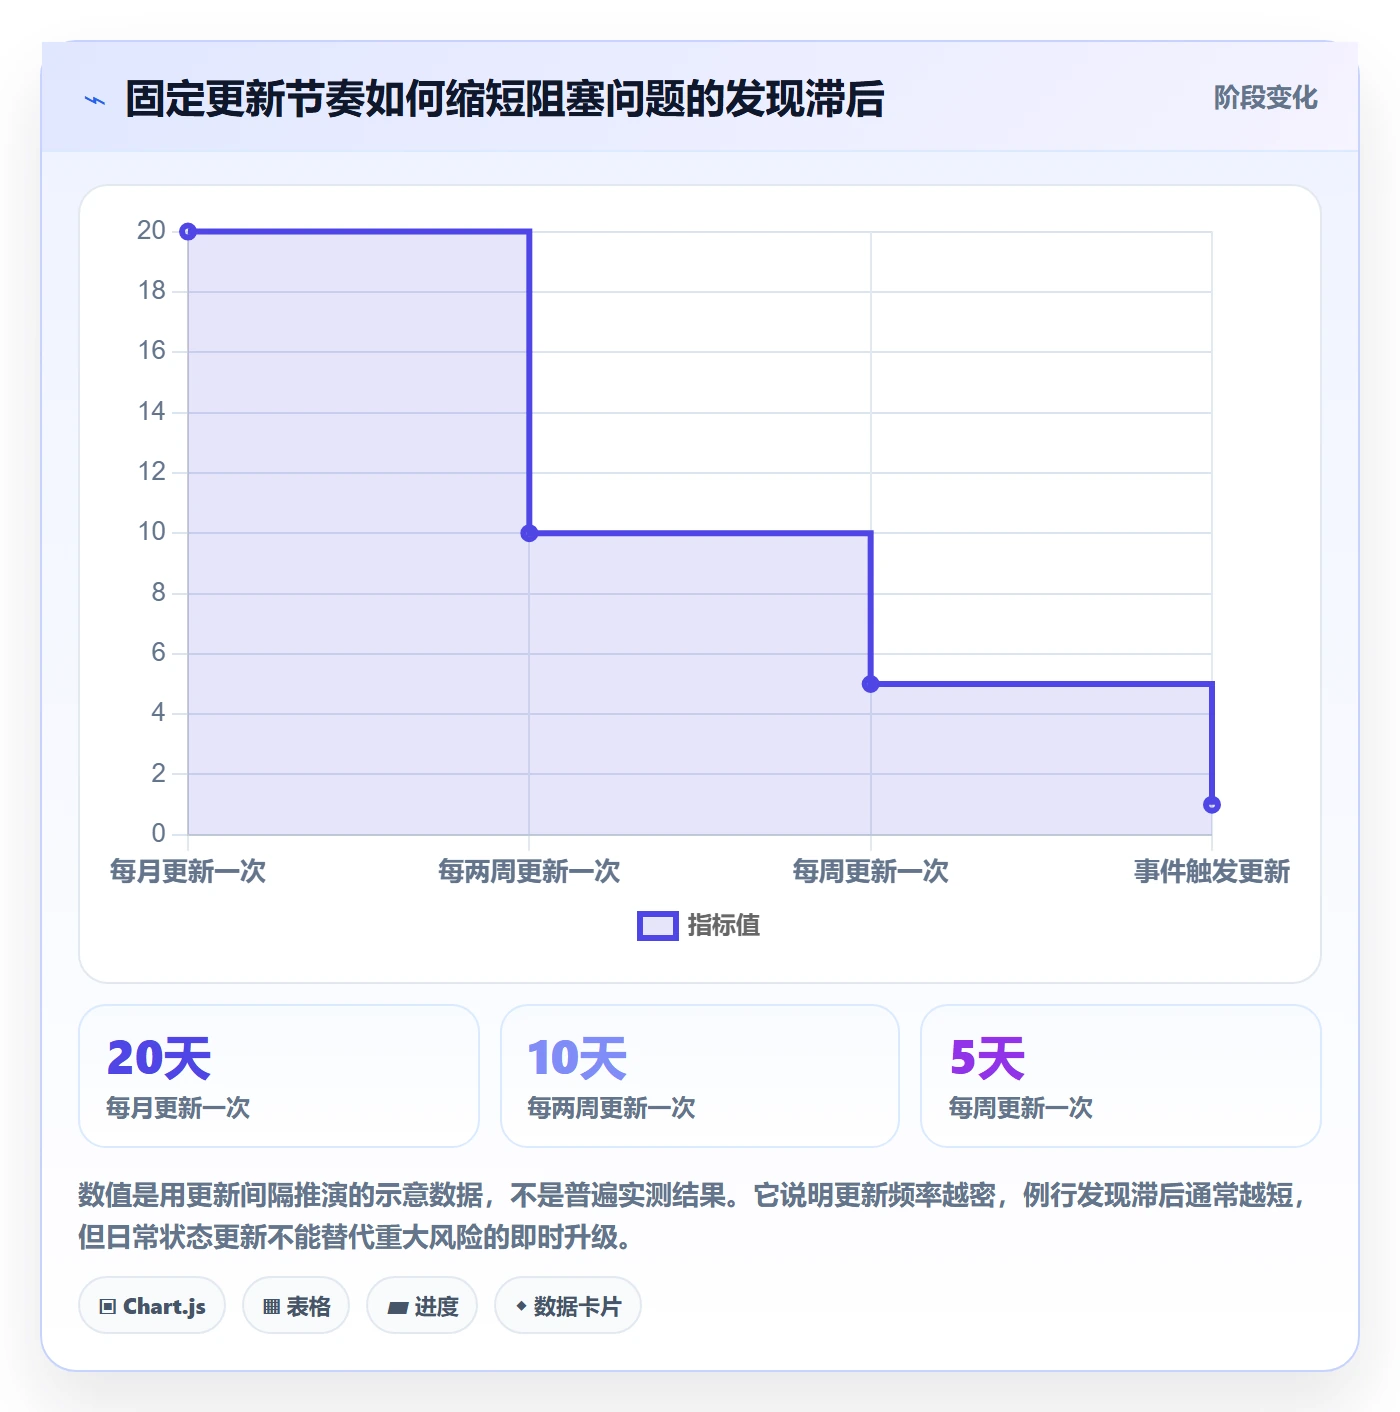Click the x-axis label 每两周更新一次
Viewport: 1400px width, 1412px height.
click(x=529, y=871)
